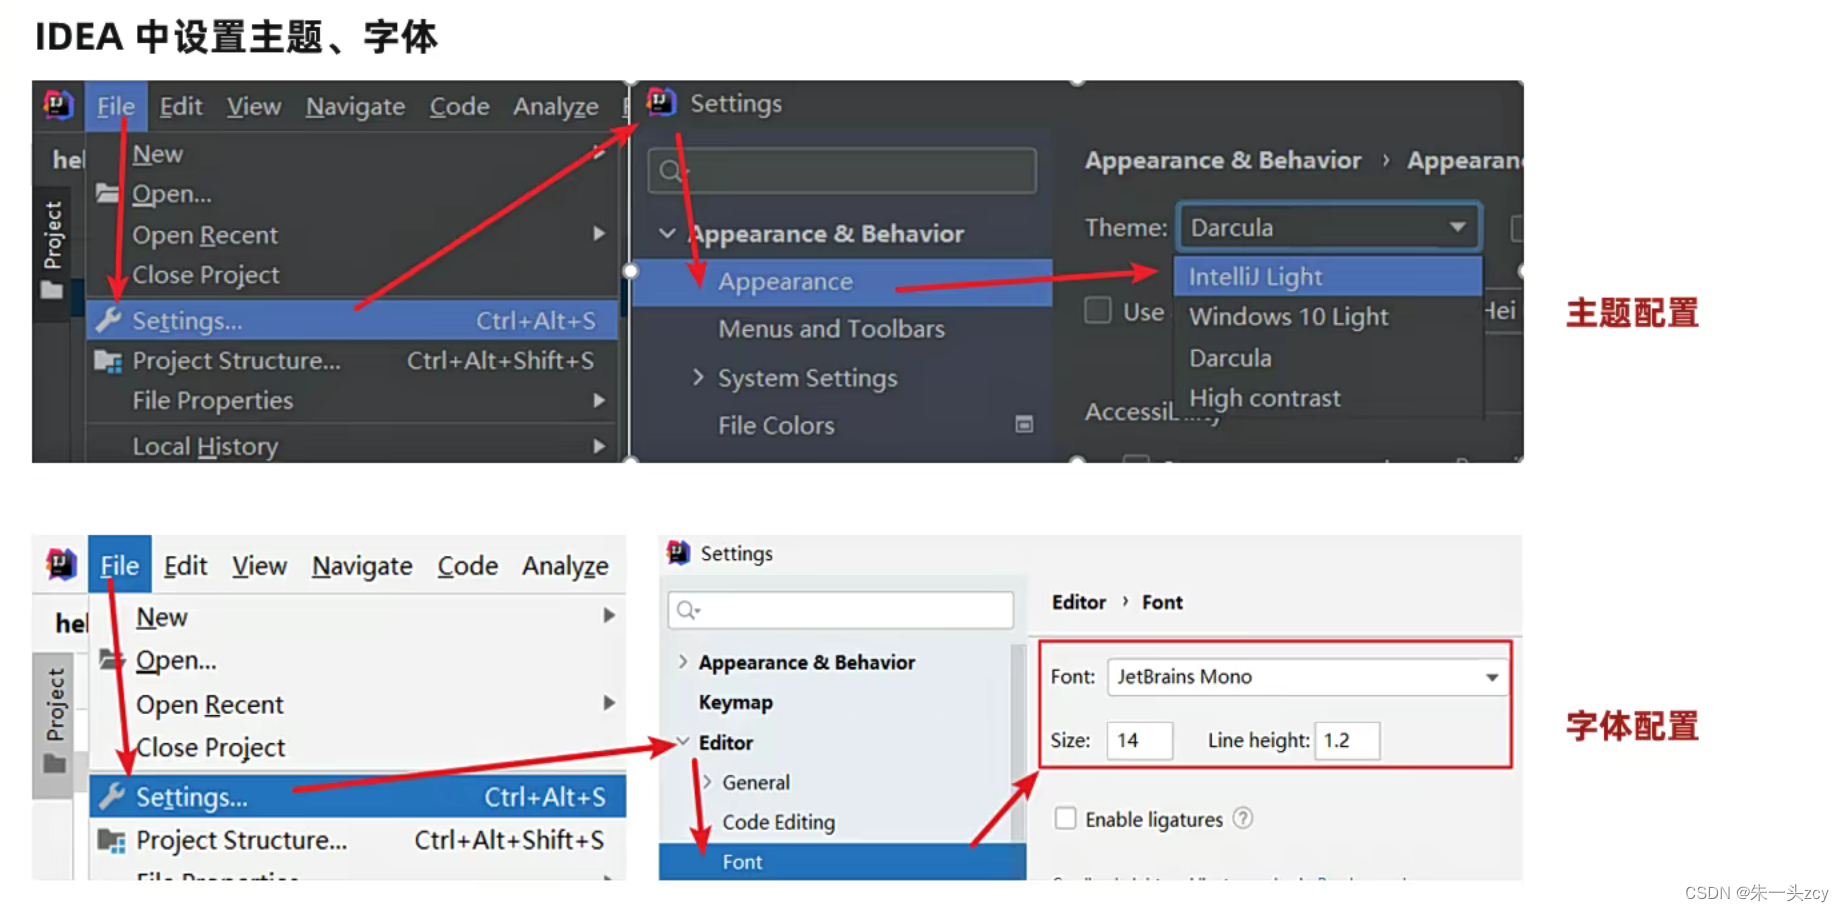The width and height of the screenshot is (1844, 912).
Task: Select Keymap in the light Settings tree
Action: tap(736, 702)
